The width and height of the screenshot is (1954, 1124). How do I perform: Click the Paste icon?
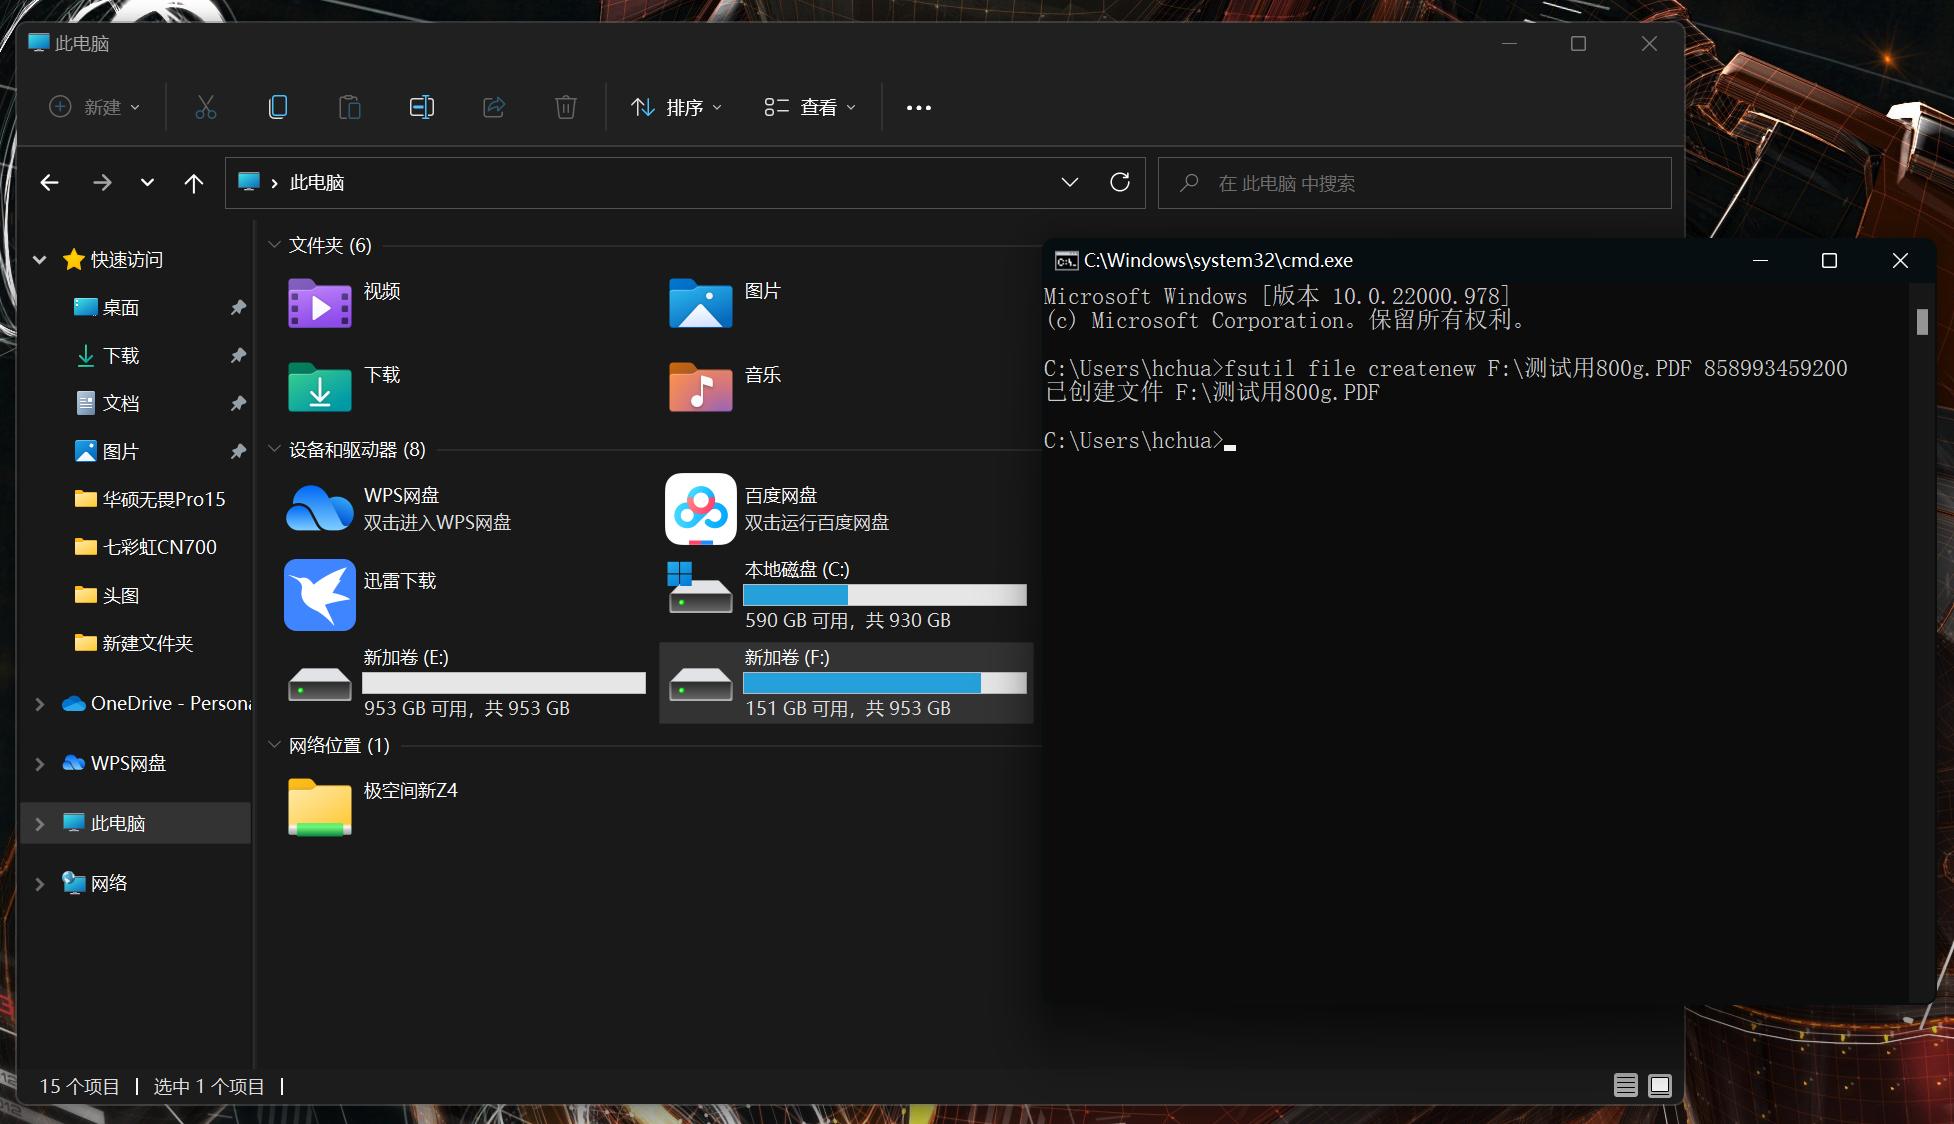[349, 107]
